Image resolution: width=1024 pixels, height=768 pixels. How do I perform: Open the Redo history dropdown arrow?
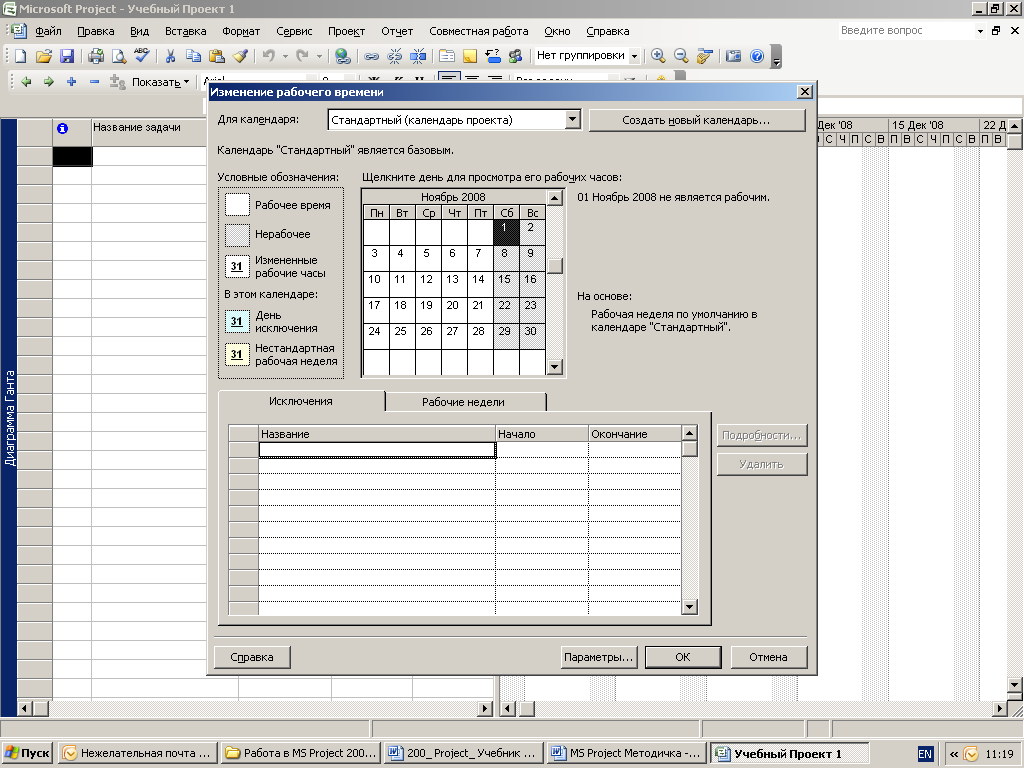click(319, 56)
